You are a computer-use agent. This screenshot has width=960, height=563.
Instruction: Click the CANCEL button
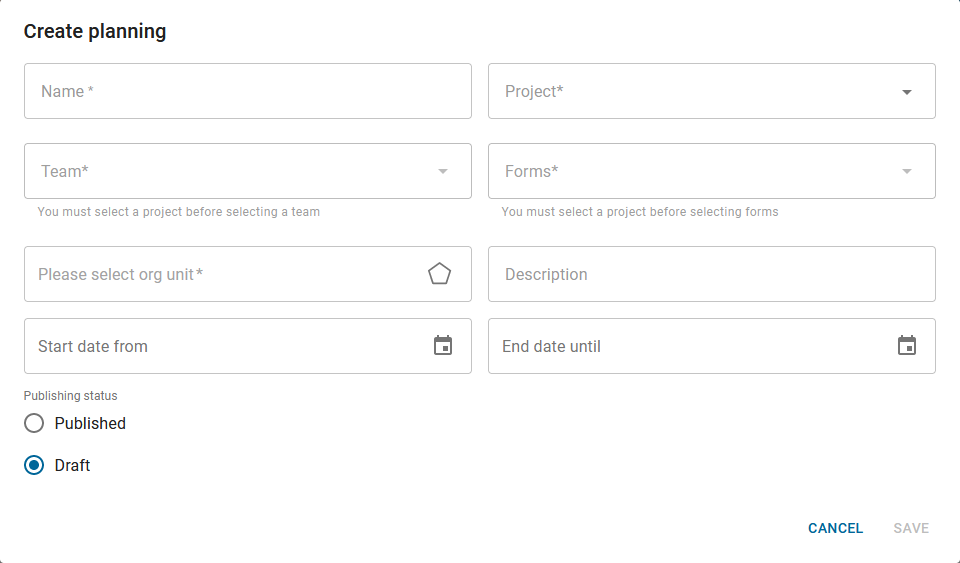(x=835, y=528)
